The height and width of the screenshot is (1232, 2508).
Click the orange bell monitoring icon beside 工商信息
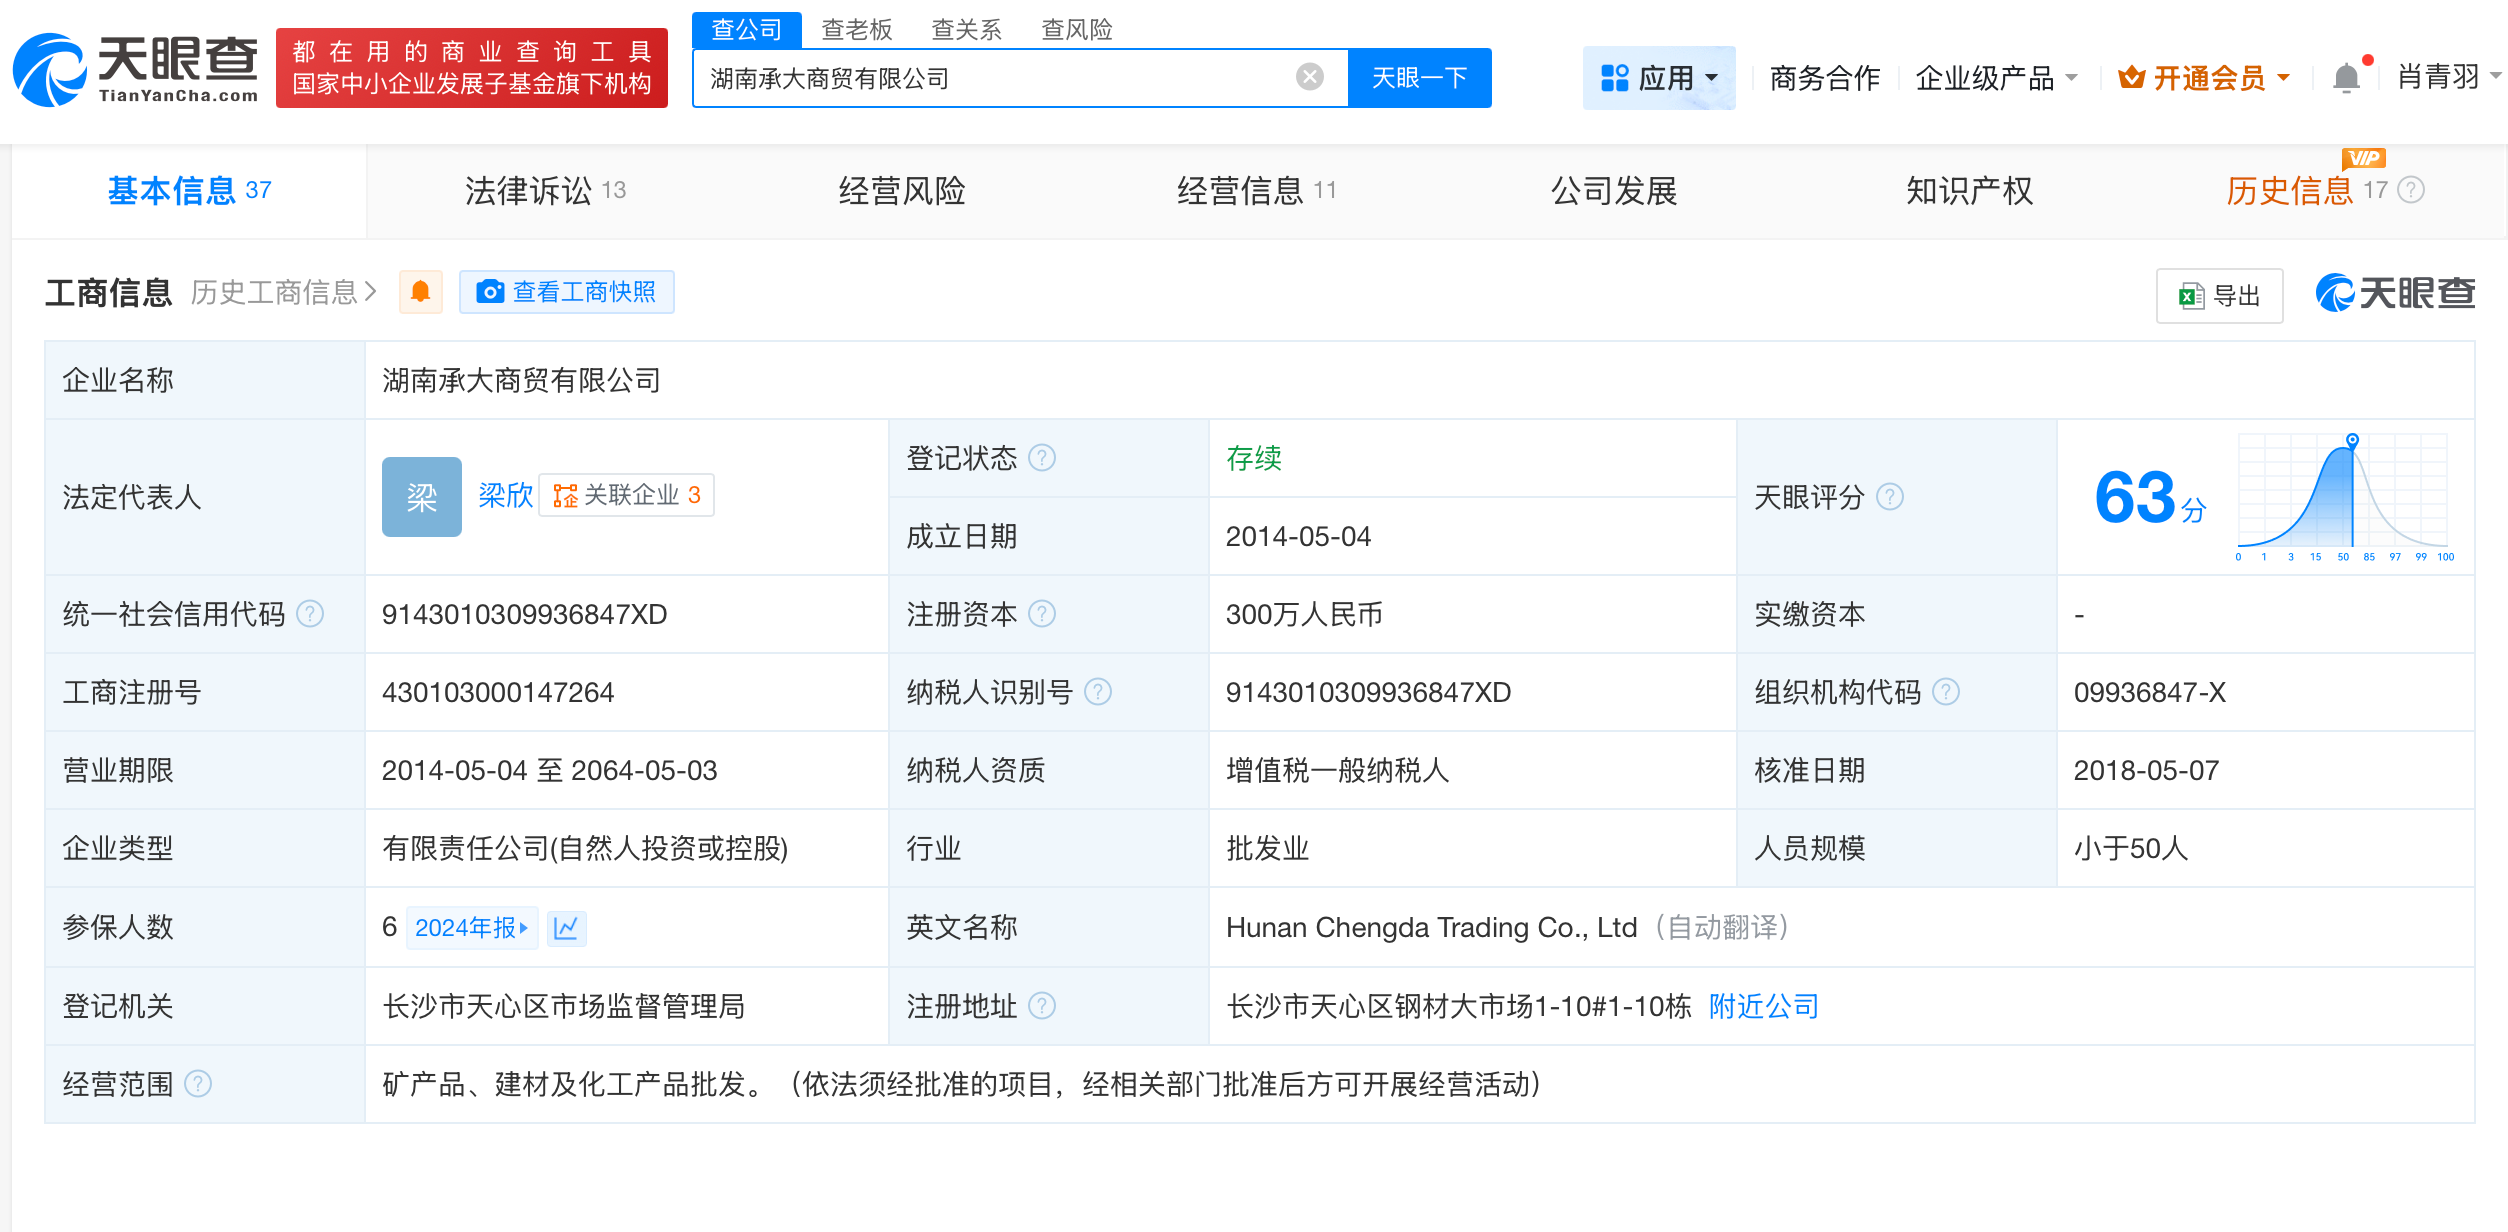click(420, 292)
